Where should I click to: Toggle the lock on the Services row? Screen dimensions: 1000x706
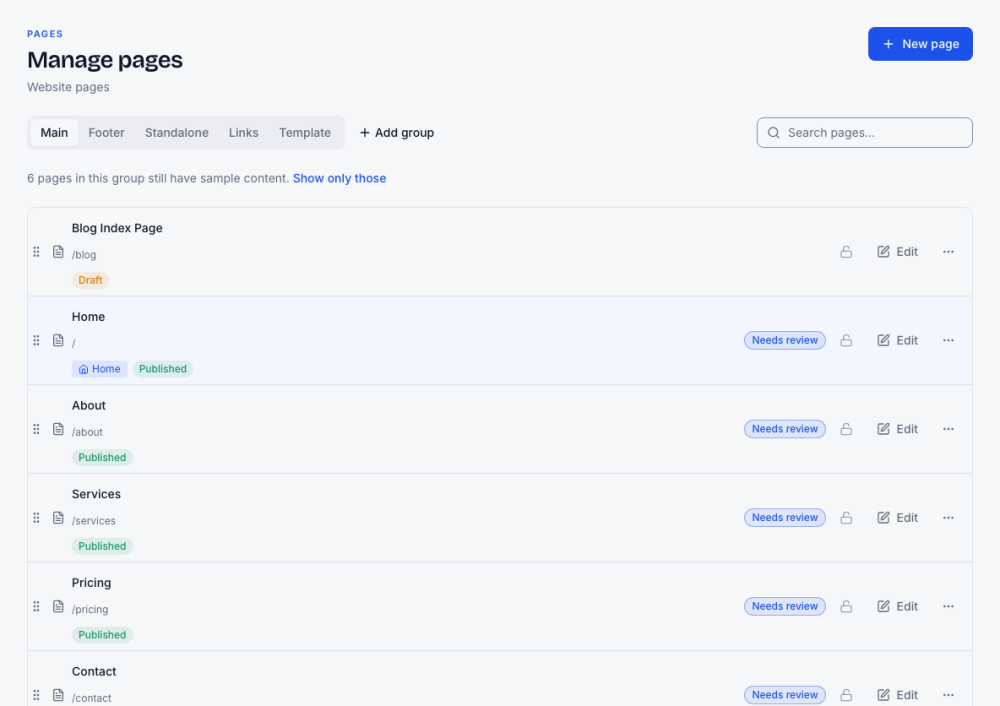(846, 518)
